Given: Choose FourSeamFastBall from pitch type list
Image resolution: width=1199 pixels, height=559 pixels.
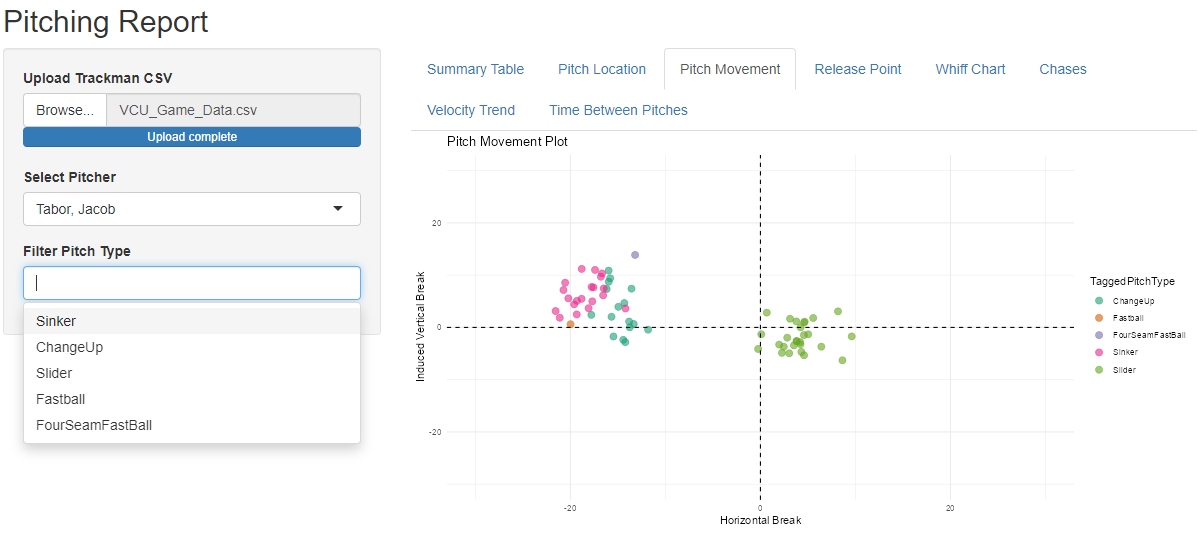Looking at the screenshot, I should [x=192, y=425].
